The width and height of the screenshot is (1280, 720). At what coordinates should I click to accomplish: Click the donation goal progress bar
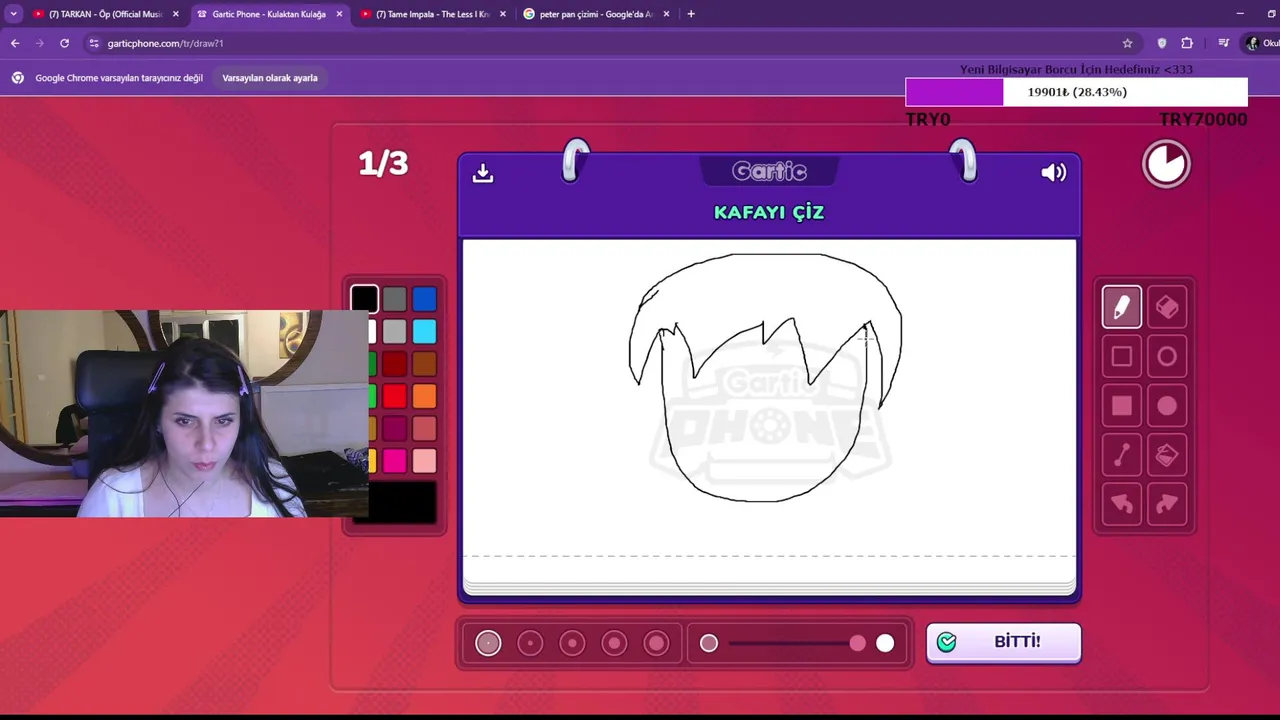pos(1076,92)
